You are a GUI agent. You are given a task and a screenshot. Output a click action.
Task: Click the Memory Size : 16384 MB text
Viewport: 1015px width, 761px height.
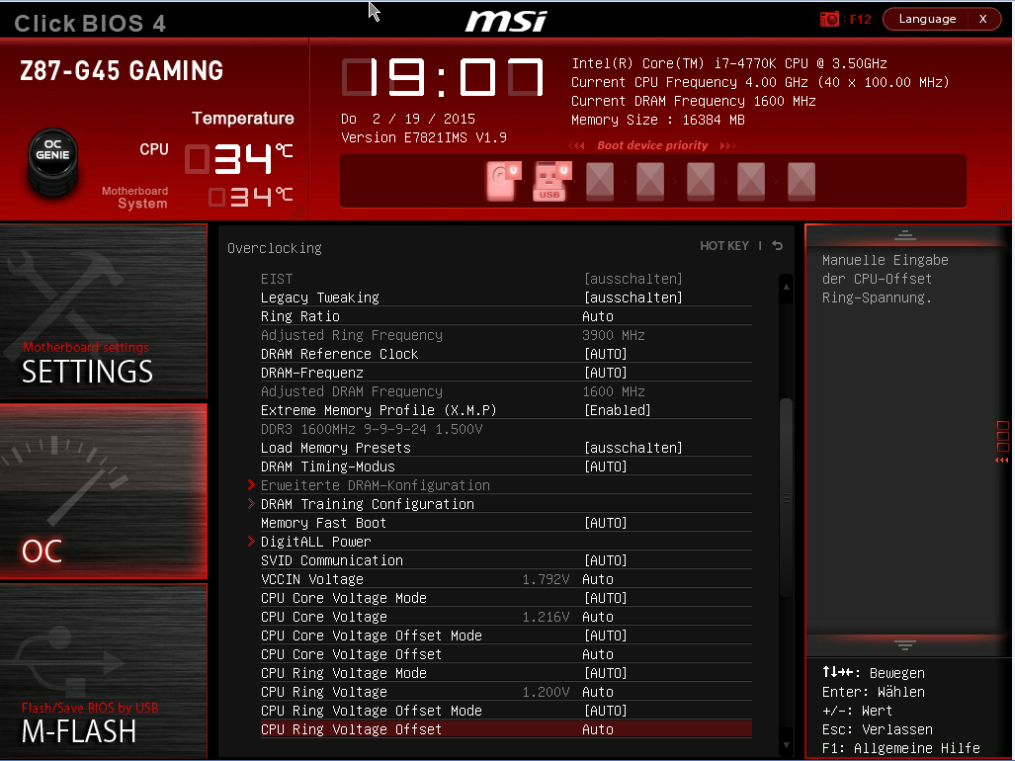coord(658,120)
